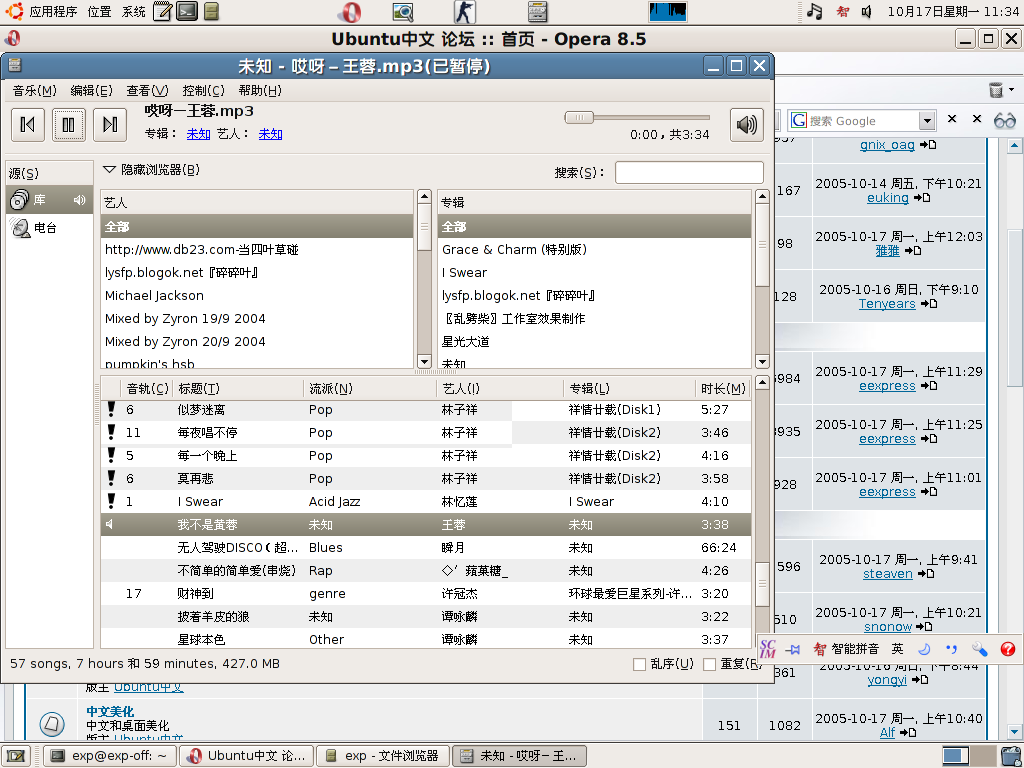Viewport: 1024px width, 768px height.
Task: Launch the terminal from top panel
Action: tap(187, 11)
